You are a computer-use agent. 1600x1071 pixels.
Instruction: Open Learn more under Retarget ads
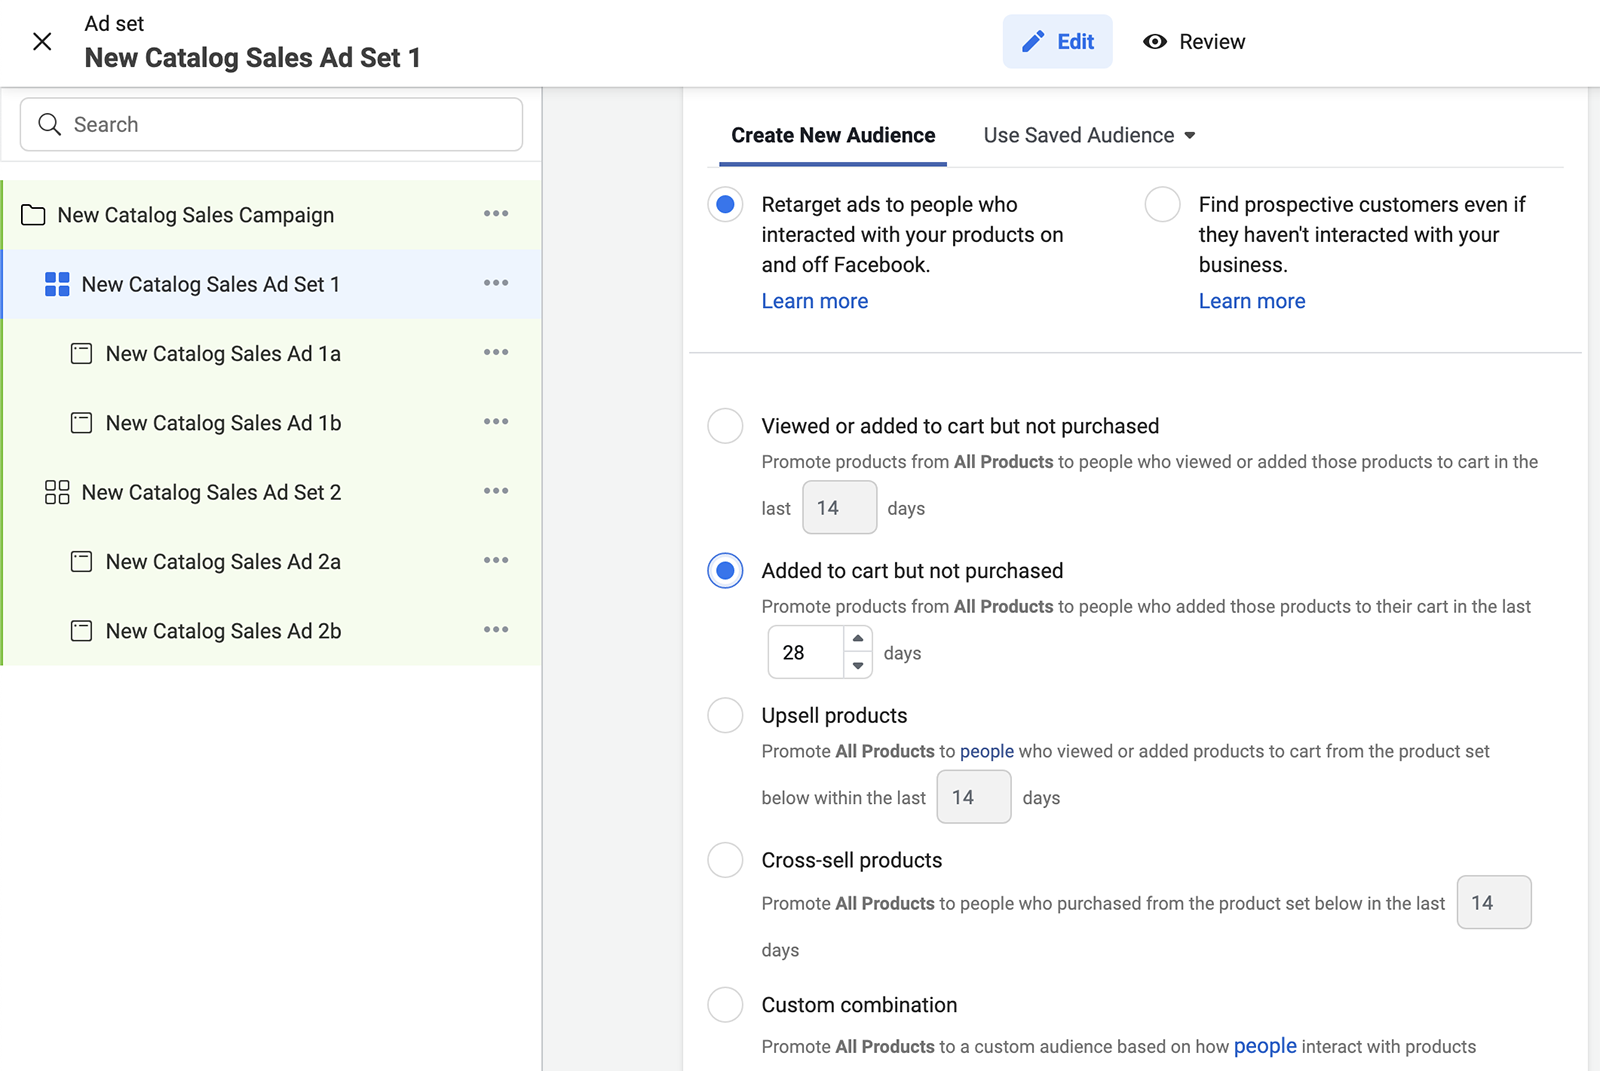(815, 301)
